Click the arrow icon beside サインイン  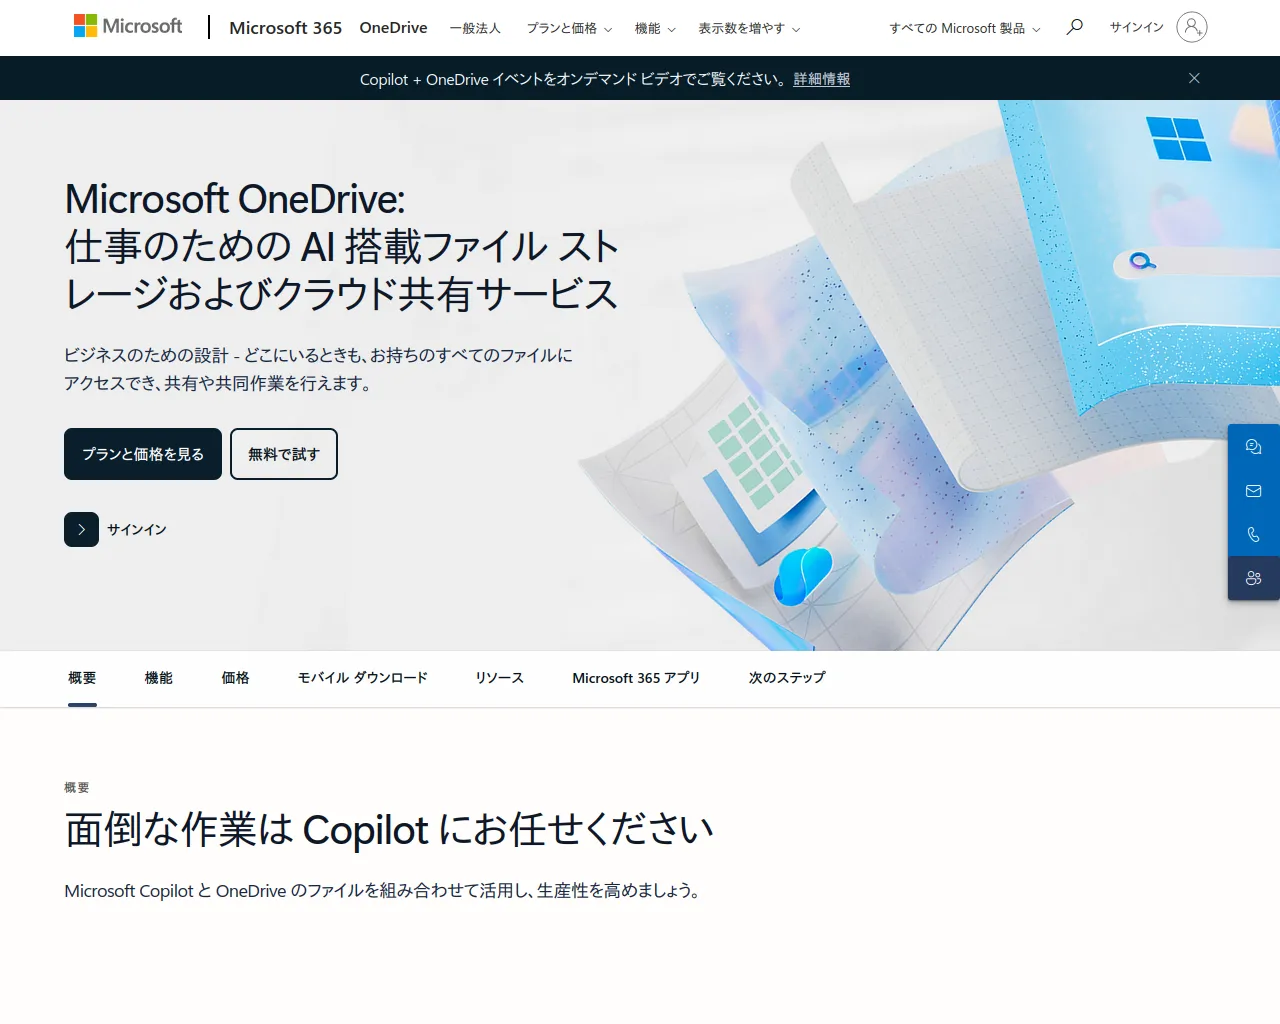click(x=81, y=529)
